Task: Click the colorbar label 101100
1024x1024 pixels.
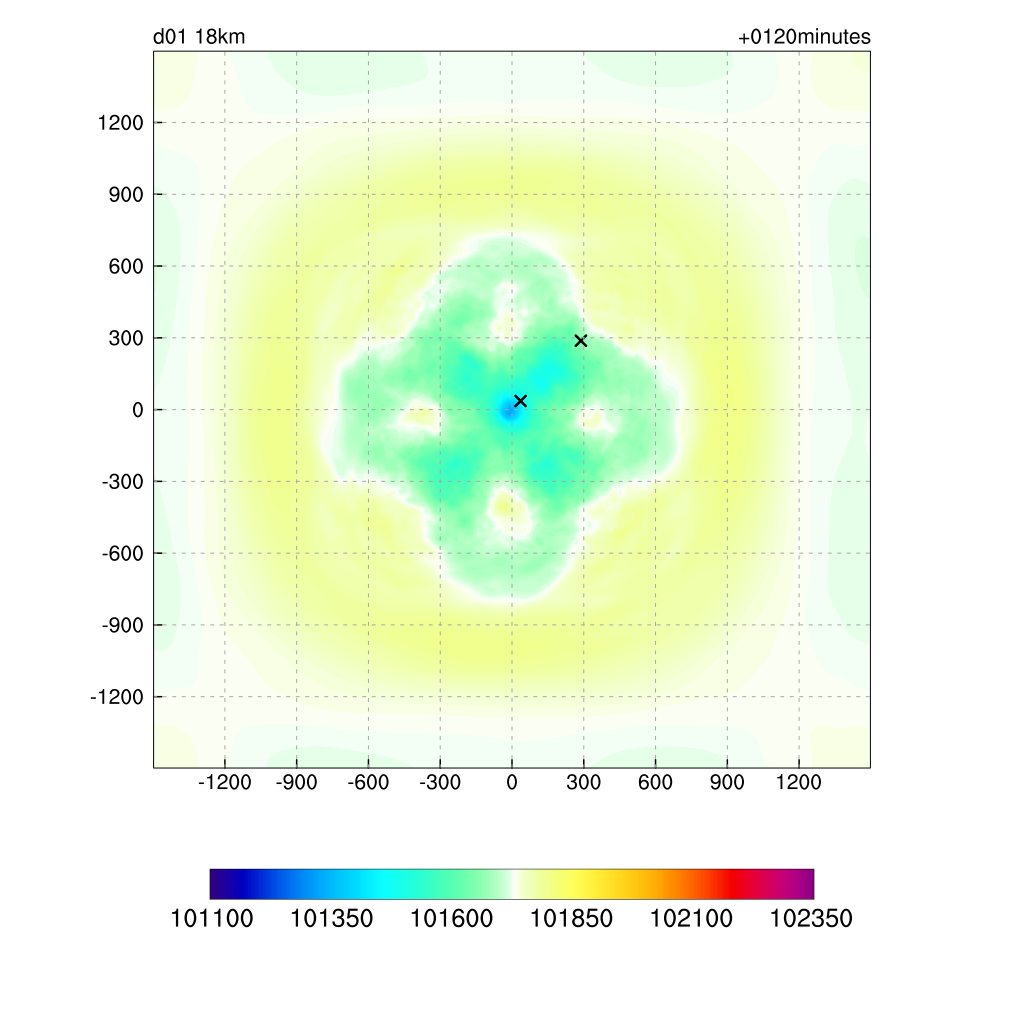Action: 212,919
